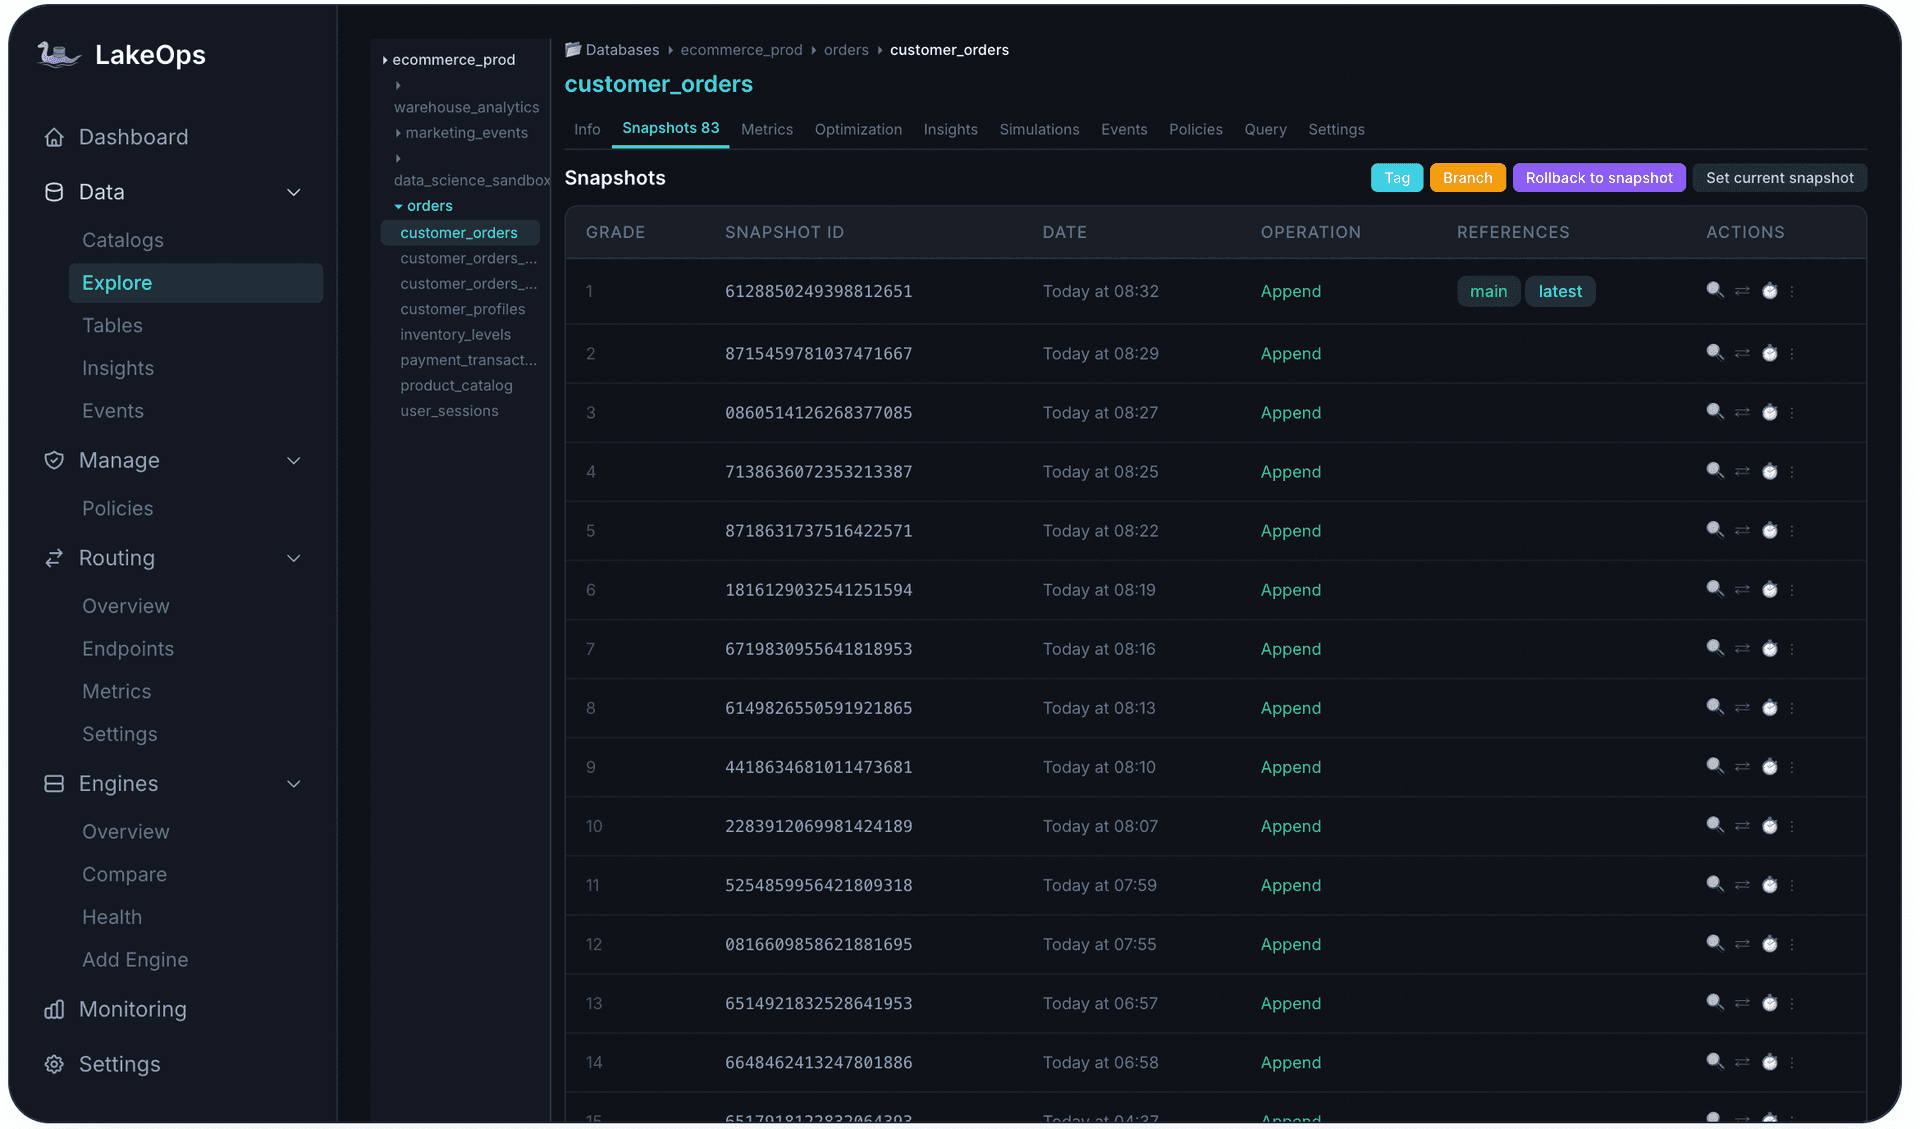Viewport: 1920px width, 1129px height.
Task: Click stopwatch icon on row 6514921832528641953
Action: (x=1769, y=1003)
